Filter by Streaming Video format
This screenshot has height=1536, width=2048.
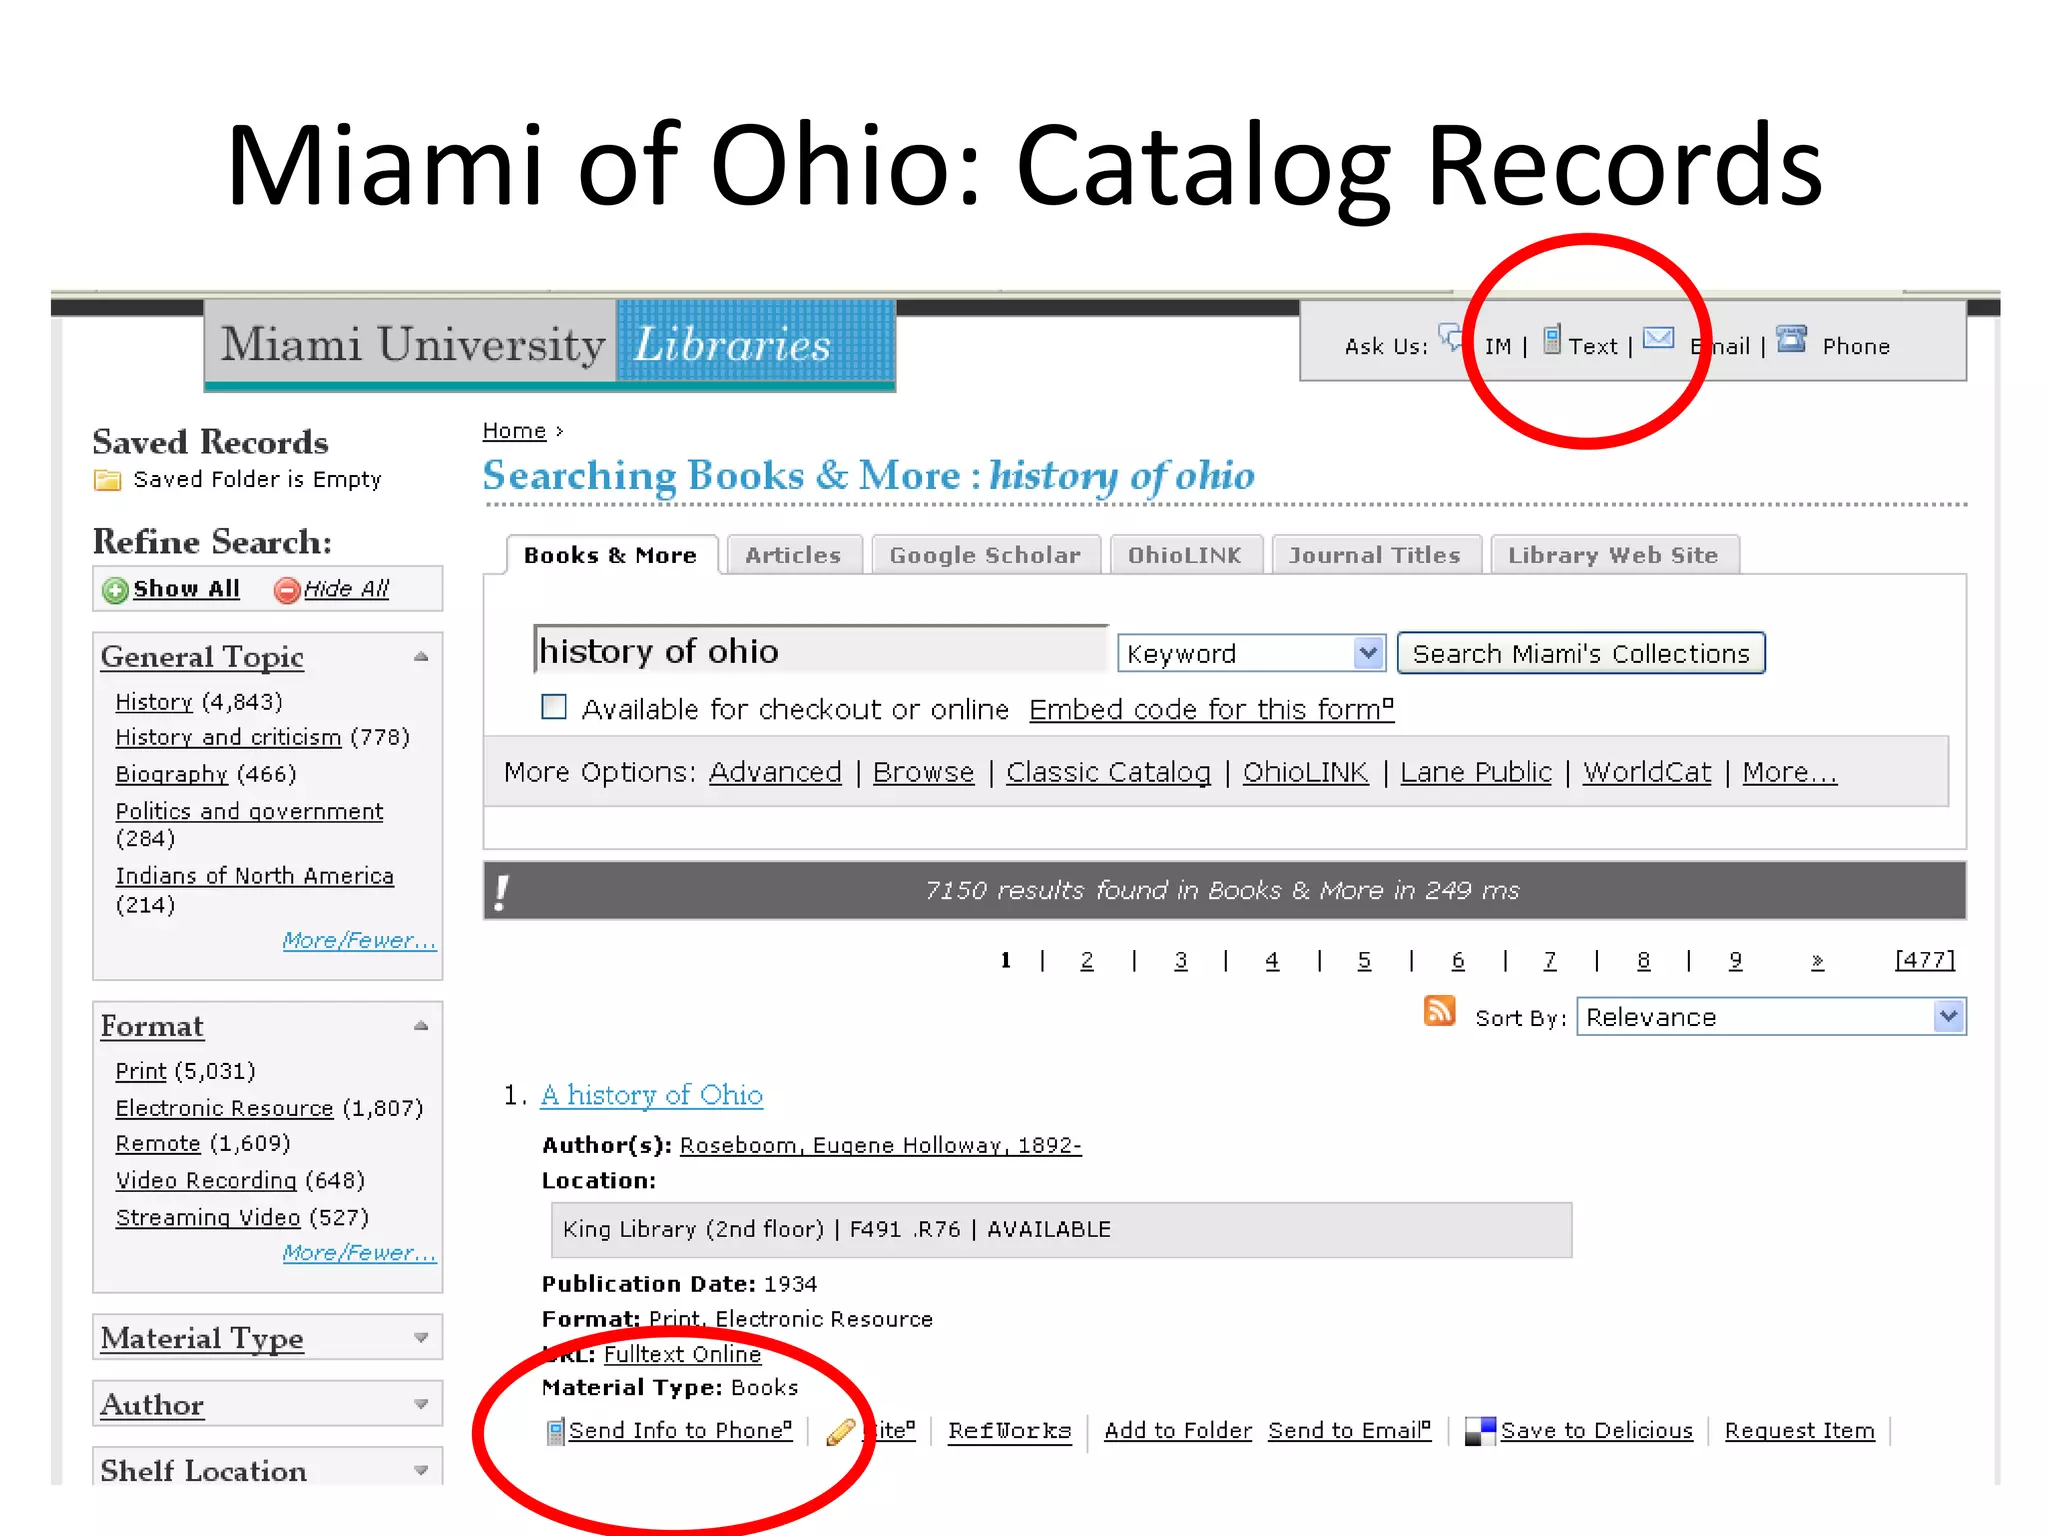[208, 1217]
